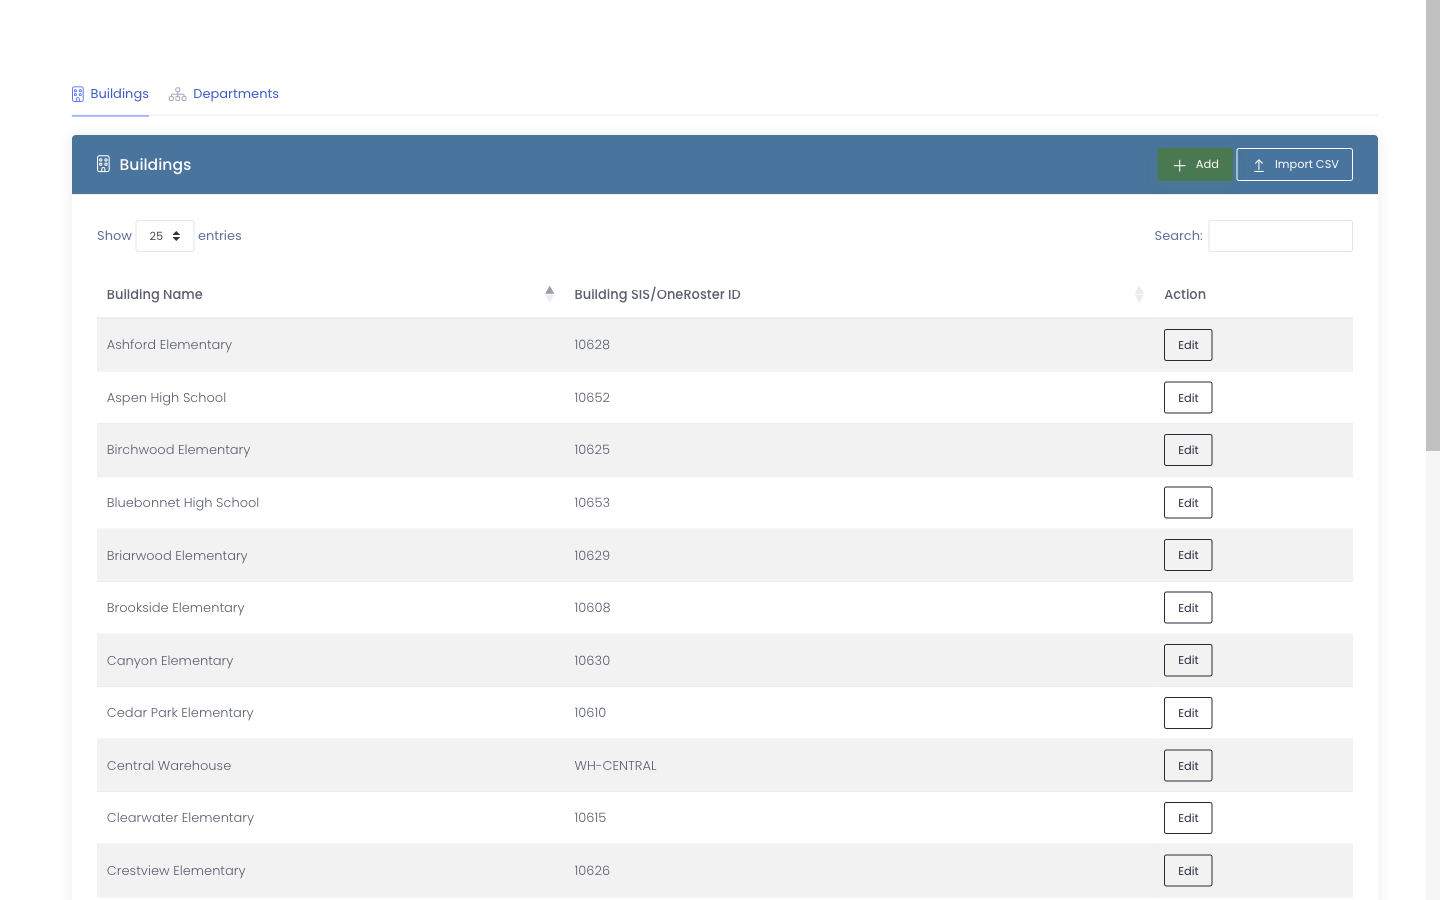
Task: Click the Canyon Elementary name cell
Action: tap(330, 660)
